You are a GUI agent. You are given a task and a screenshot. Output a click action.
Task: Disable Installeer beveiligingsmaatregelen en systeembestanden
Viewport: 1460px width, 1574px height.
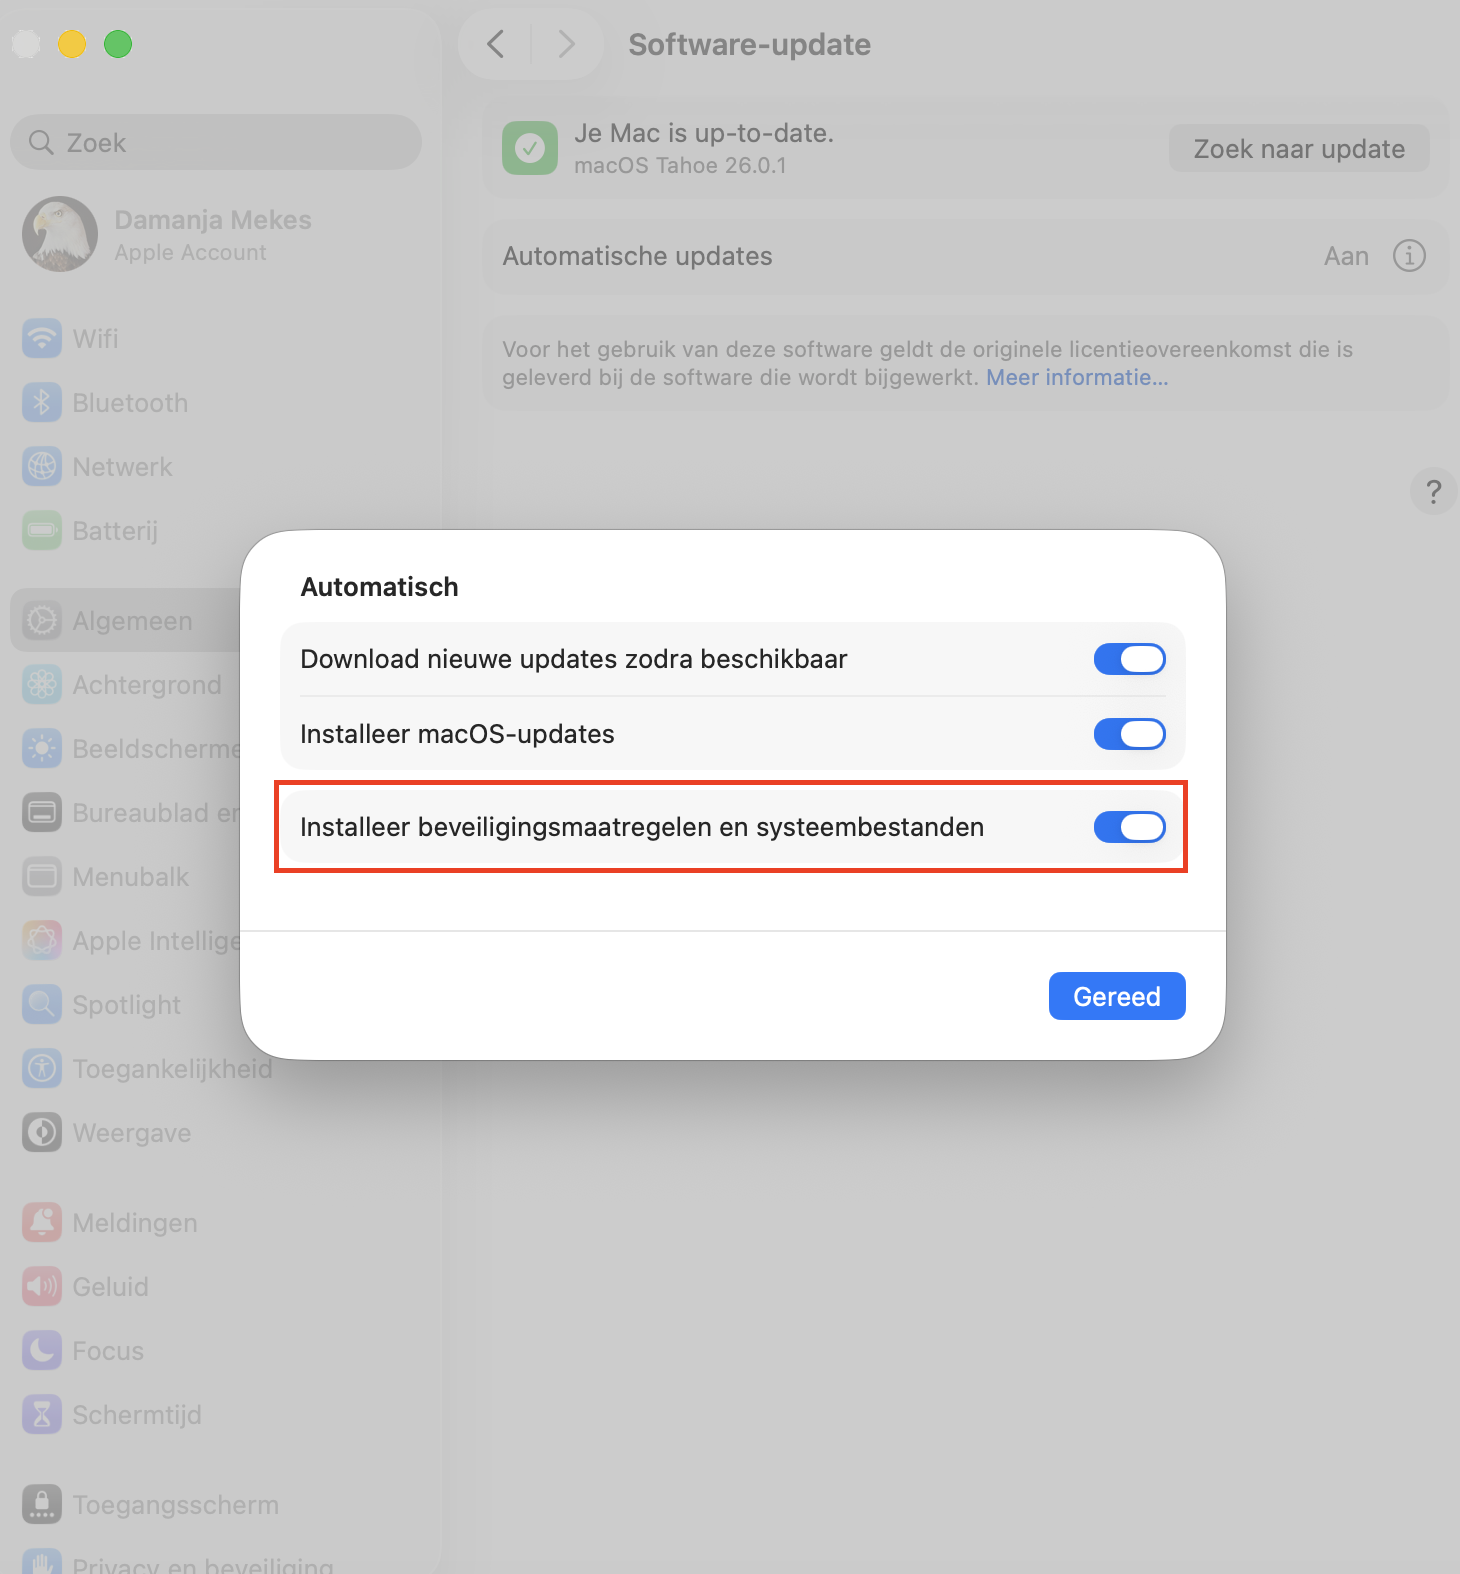click(x=1129, y=827)
